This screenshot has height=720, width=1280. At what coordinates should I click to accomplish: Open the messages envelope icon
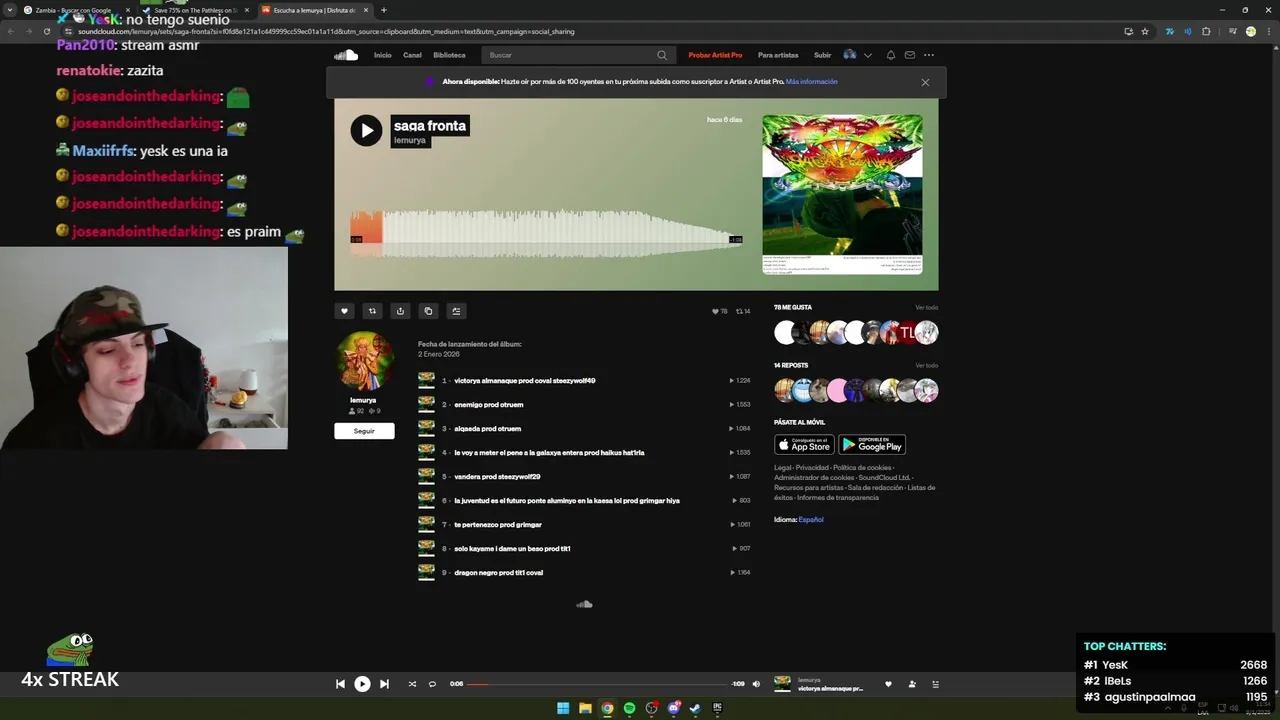pyautogui.click(x=910, y=55)
